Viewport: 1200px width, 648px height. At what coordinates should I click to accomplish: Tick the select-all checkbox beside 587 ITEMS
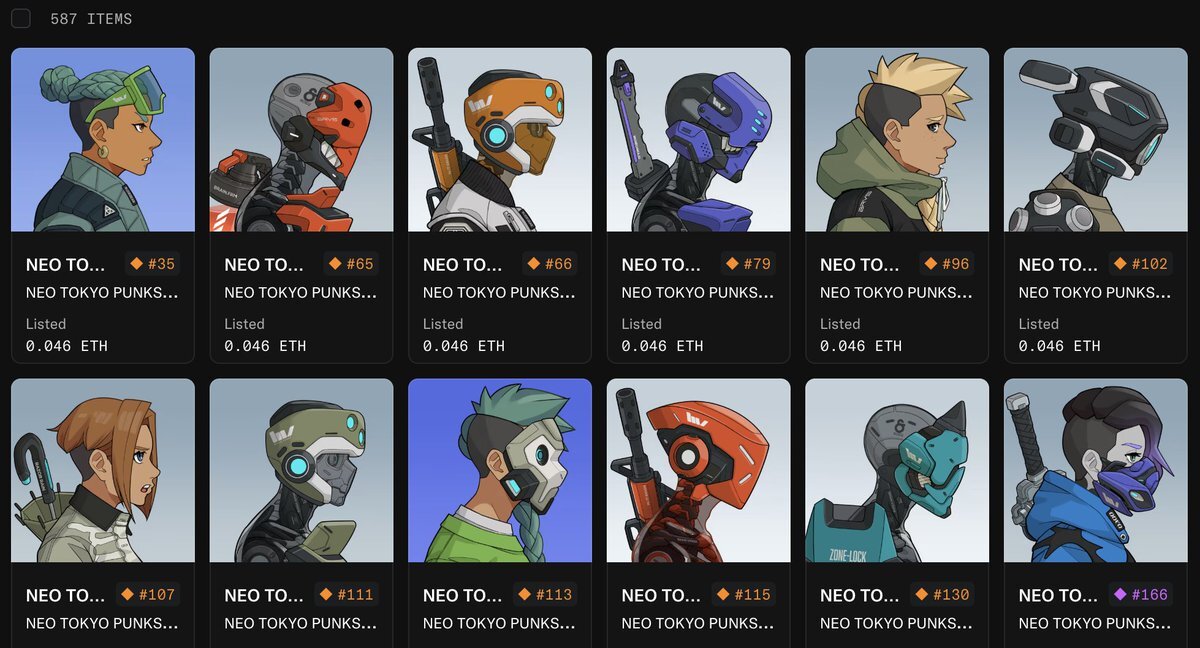[20, 19]
